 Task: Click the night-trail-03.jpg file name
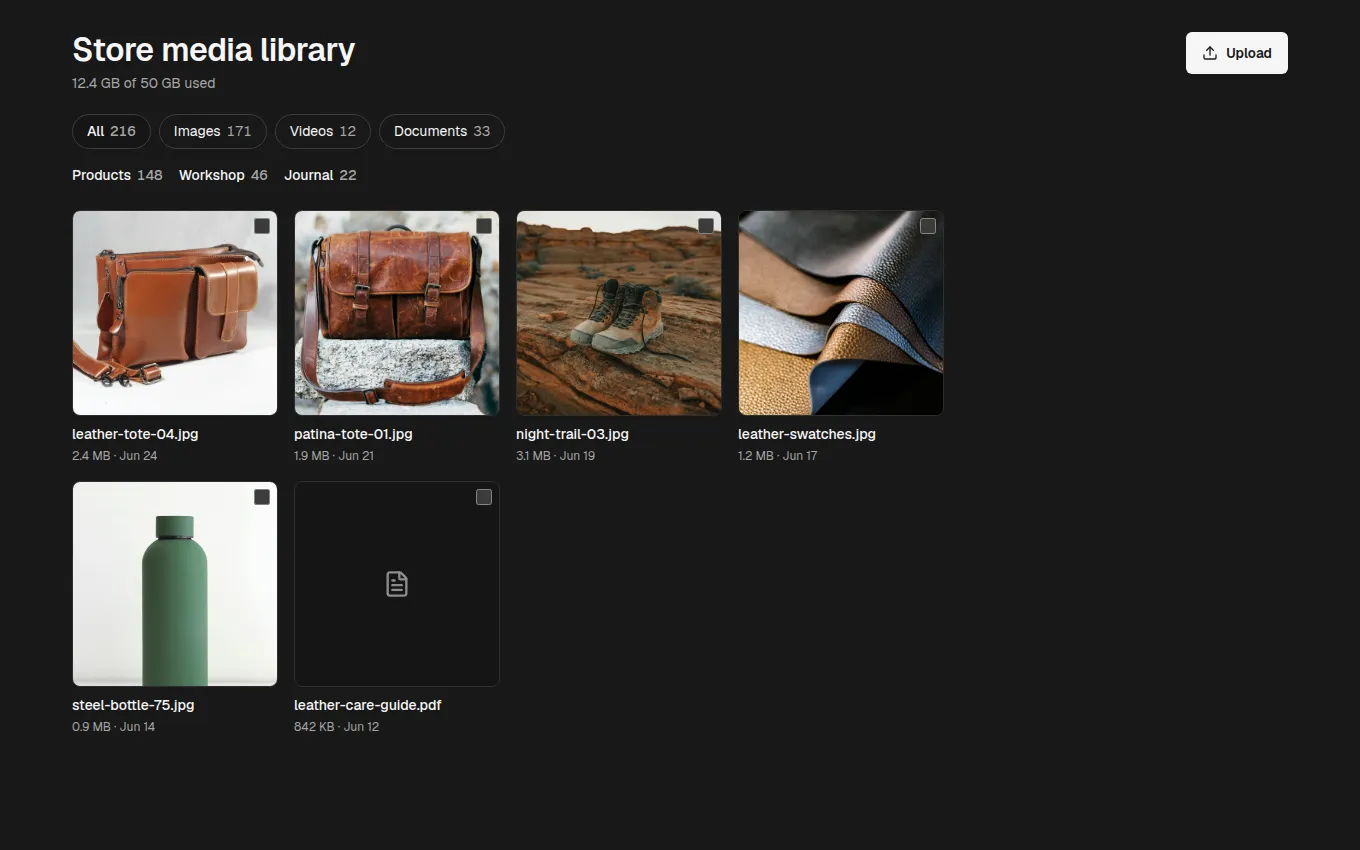[572, 434]
